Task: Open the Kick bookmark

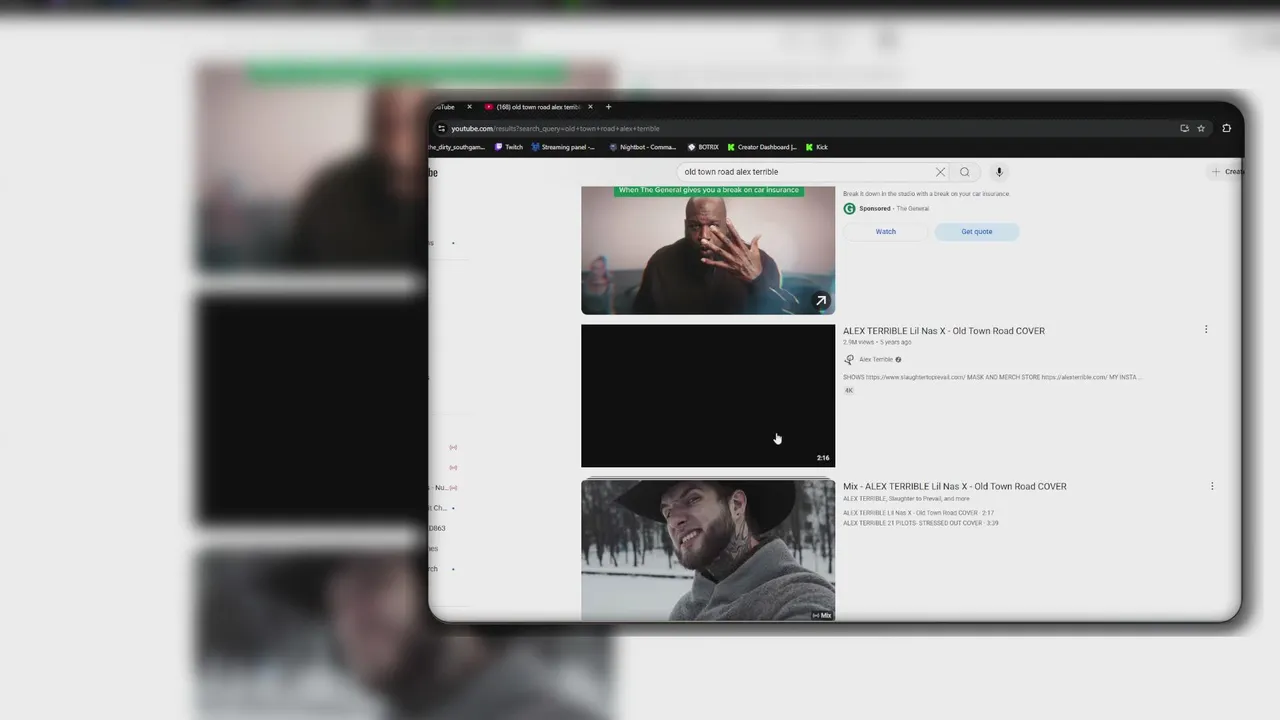Action: (817, 147)
